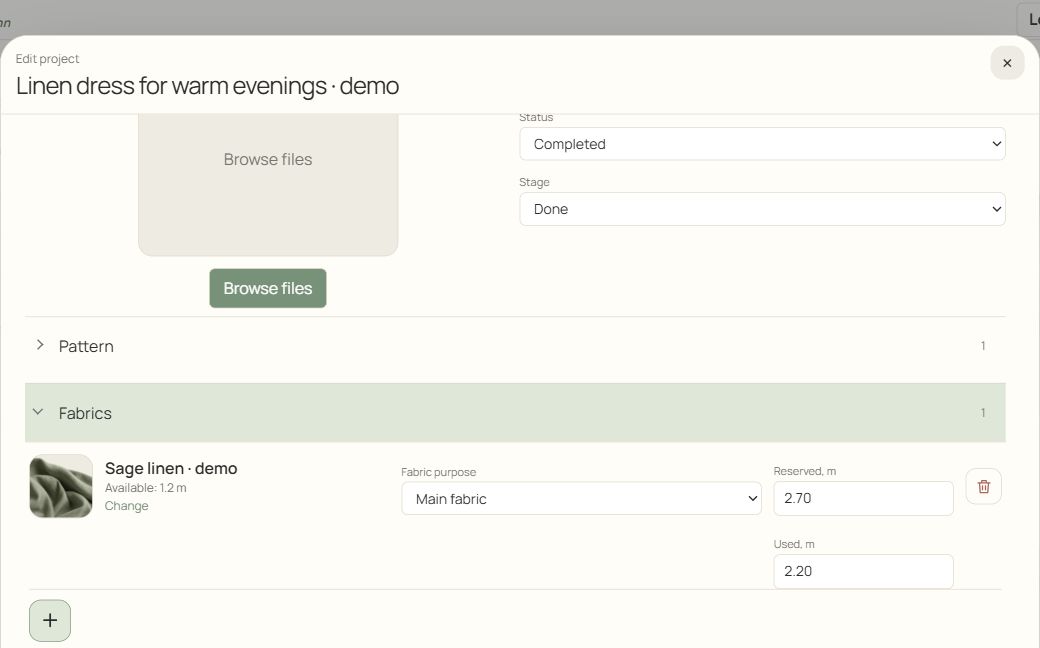Click the Edit project label

tap(48, 59)
